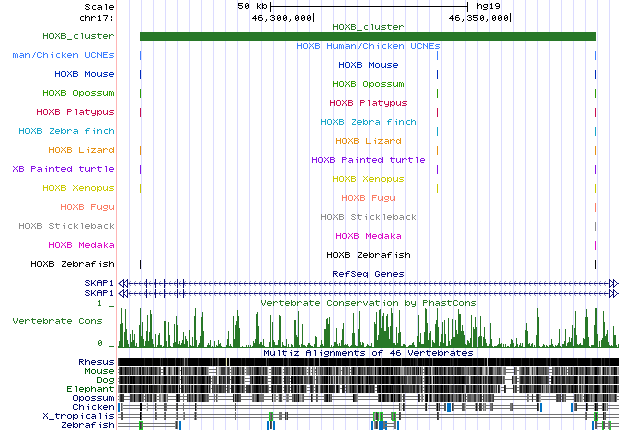Click the HOXB Zebra finch left label
The image size is (620, 430).
(66, 131)
